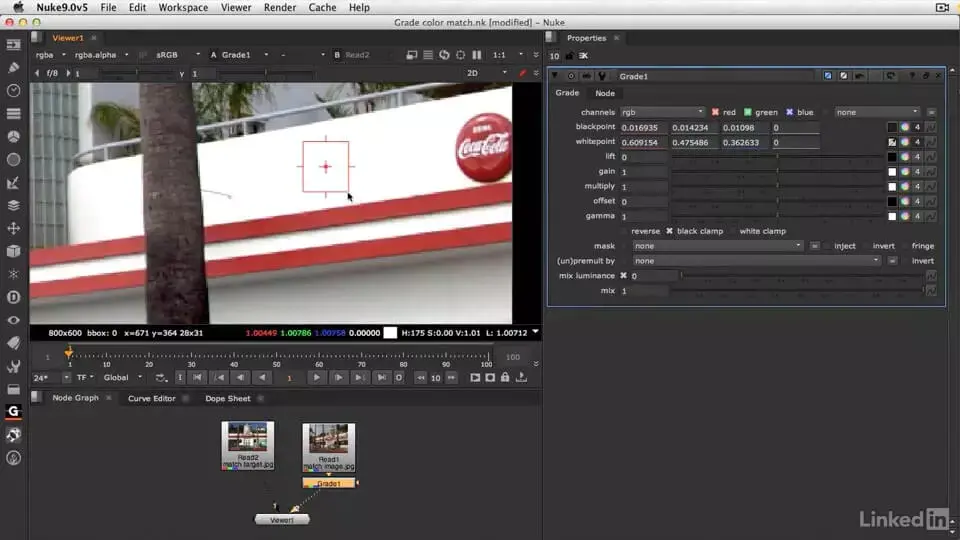The width and height of the screenshot is (960, 540).
Task: Play backward in the viewer timeline
Action: tap(262, 378)
